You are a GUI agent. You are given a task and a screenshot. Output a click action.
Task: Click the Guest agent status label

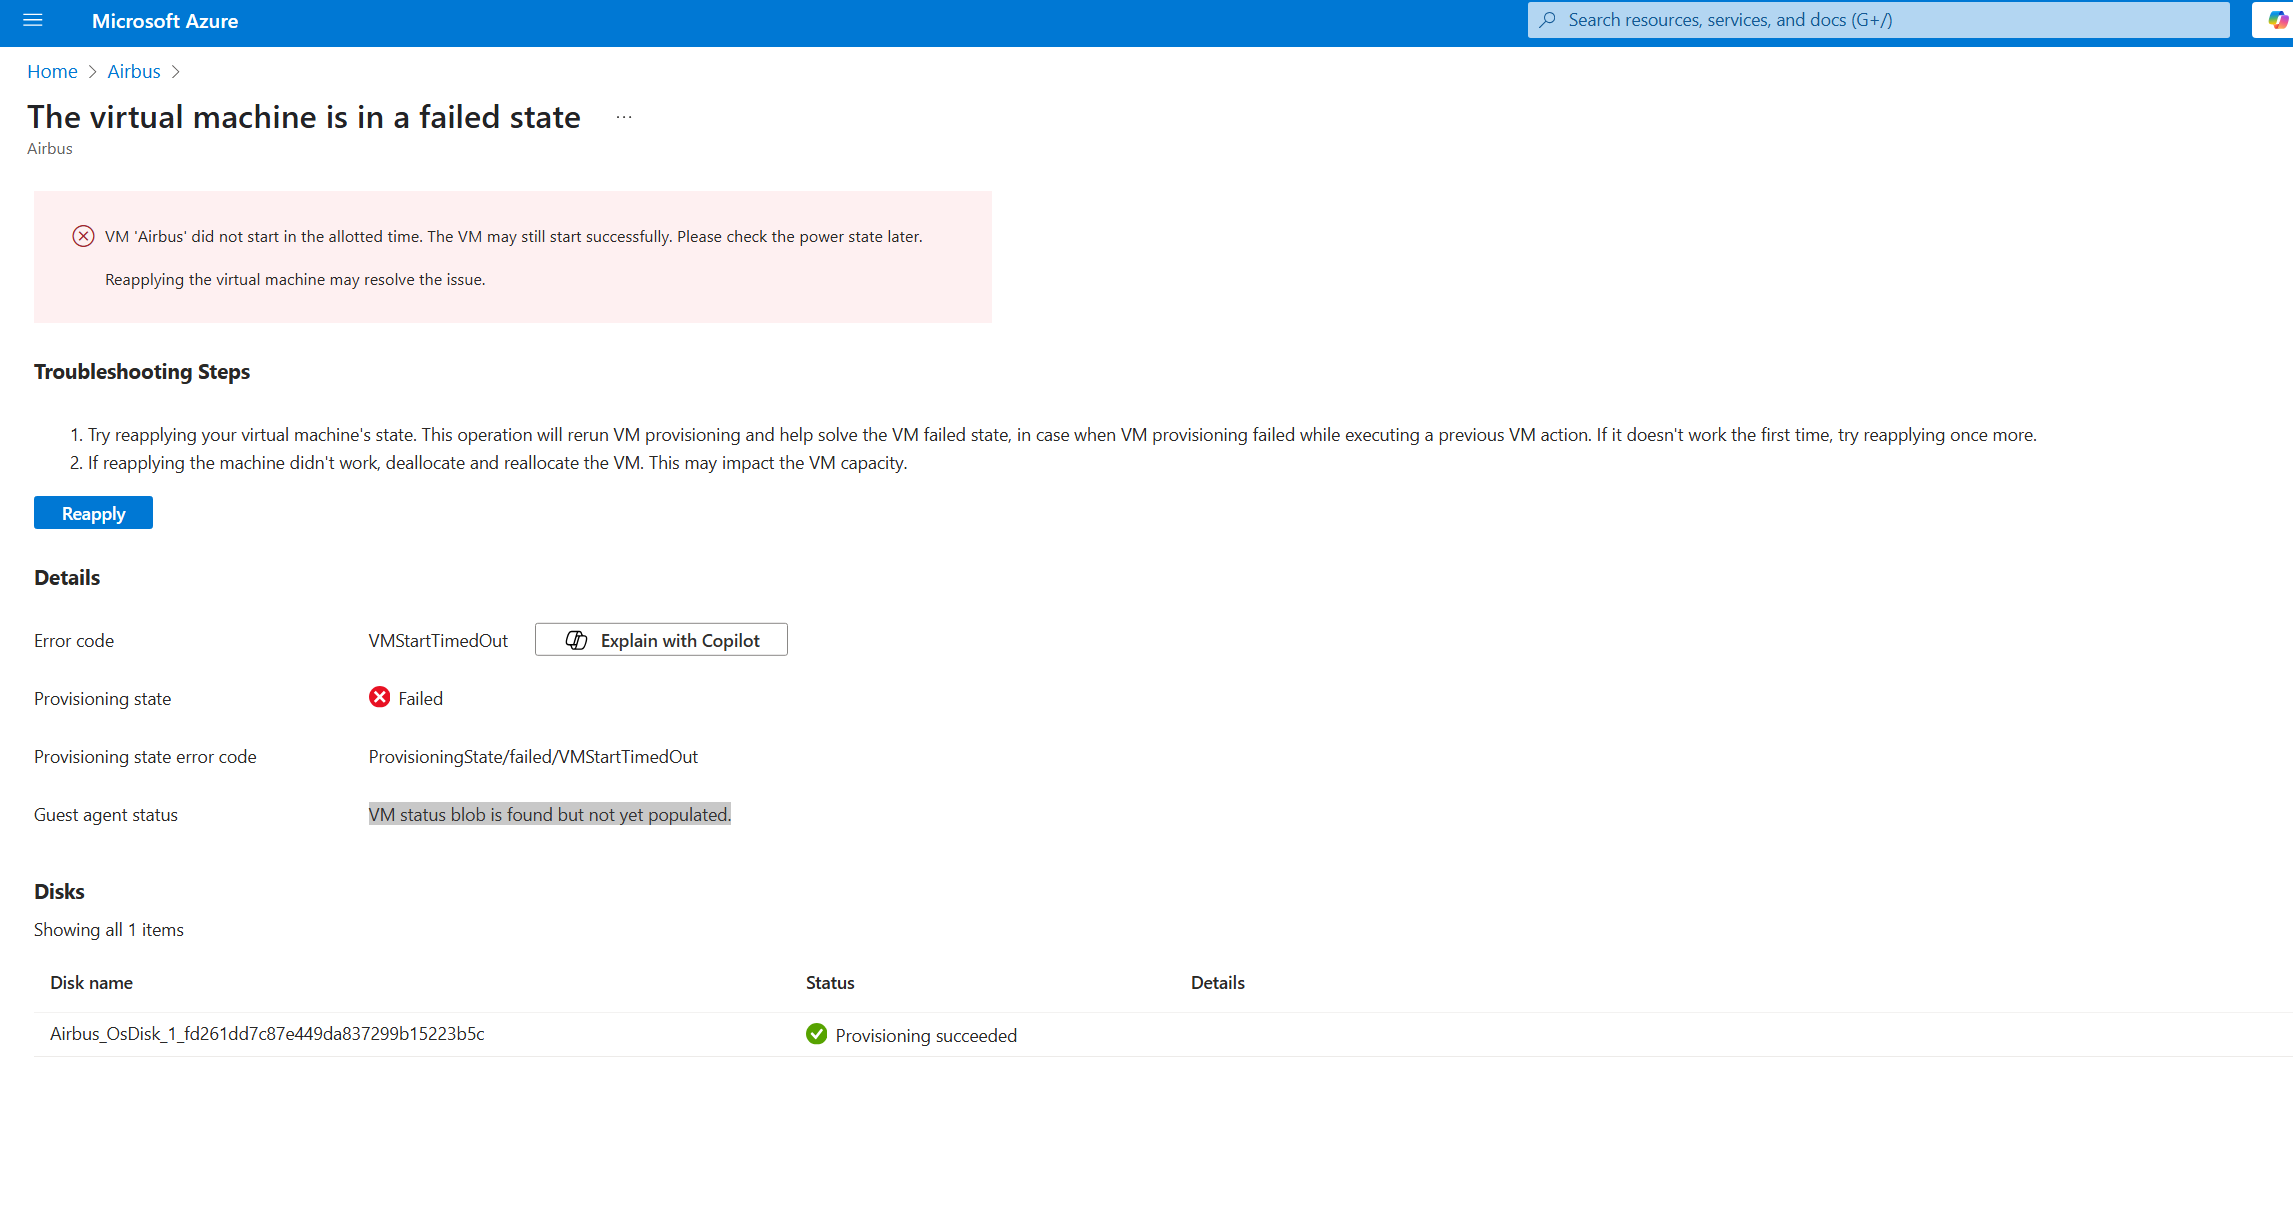(x=106, y=814)
